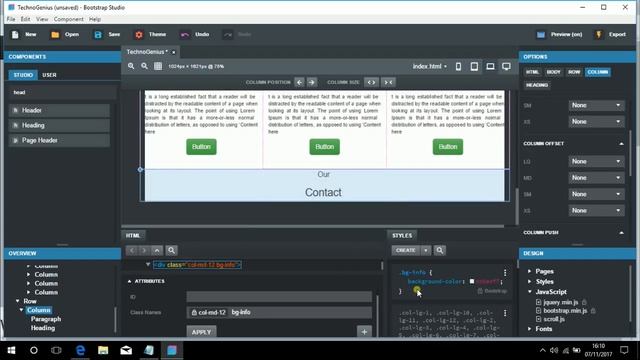The height and width of the screenshot is (360, 640).
Task: Select Page Header component
Action: (x=59, y=140)
